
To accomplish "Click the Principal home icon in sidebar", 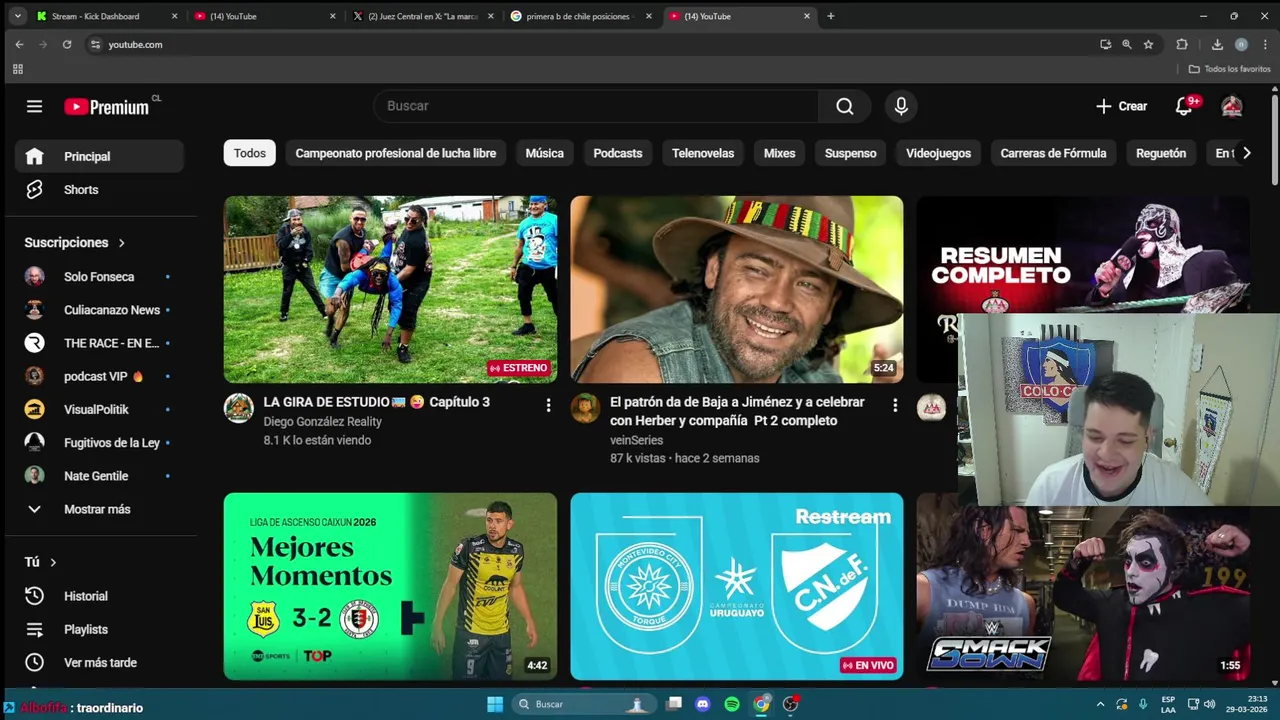I will coord(34,156).
